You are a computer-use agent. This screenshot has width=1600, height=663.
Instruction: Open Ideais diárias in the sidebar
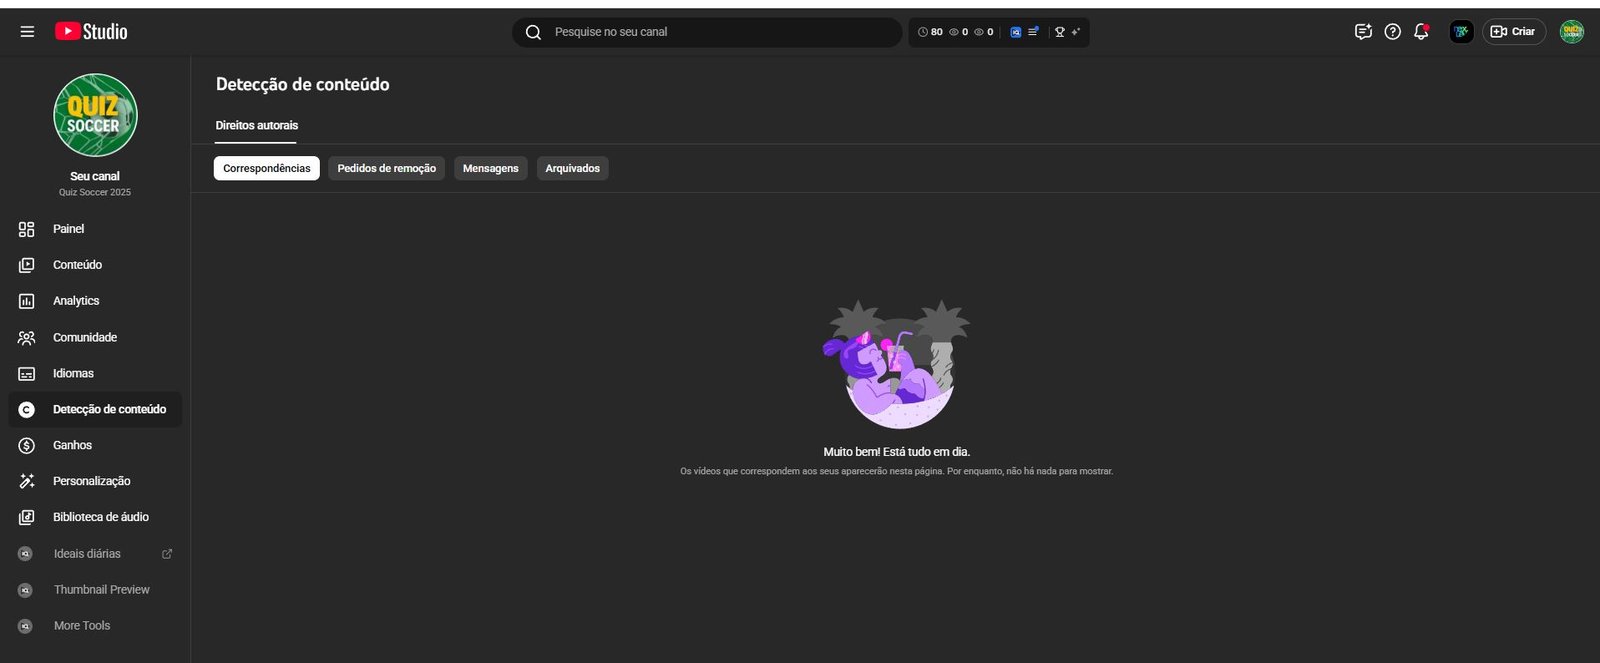pos(87,554)
